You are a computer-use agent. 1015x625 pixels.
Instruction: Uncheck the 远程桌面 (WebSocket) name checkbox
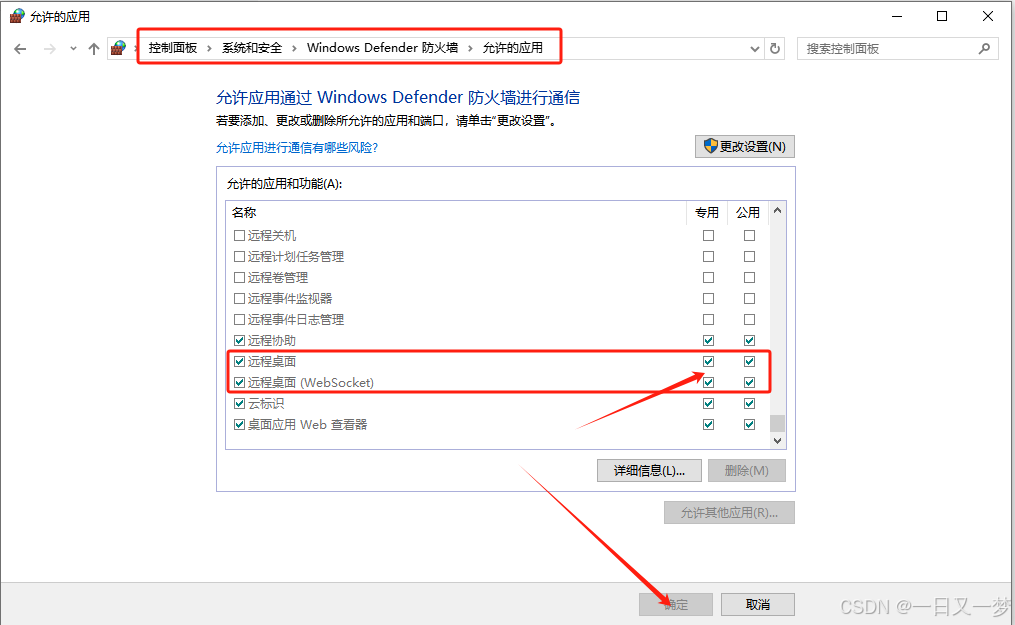[x=240, y=382]
